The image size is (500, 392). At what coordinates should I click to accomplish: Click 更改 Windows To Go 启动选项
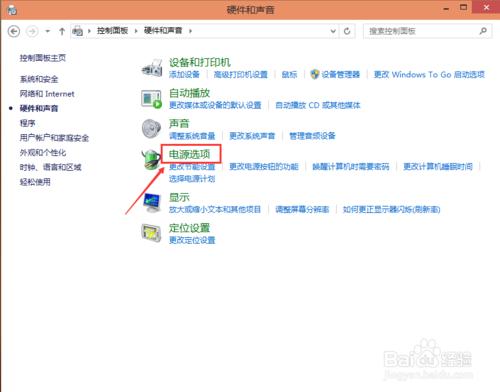point(429,75)
